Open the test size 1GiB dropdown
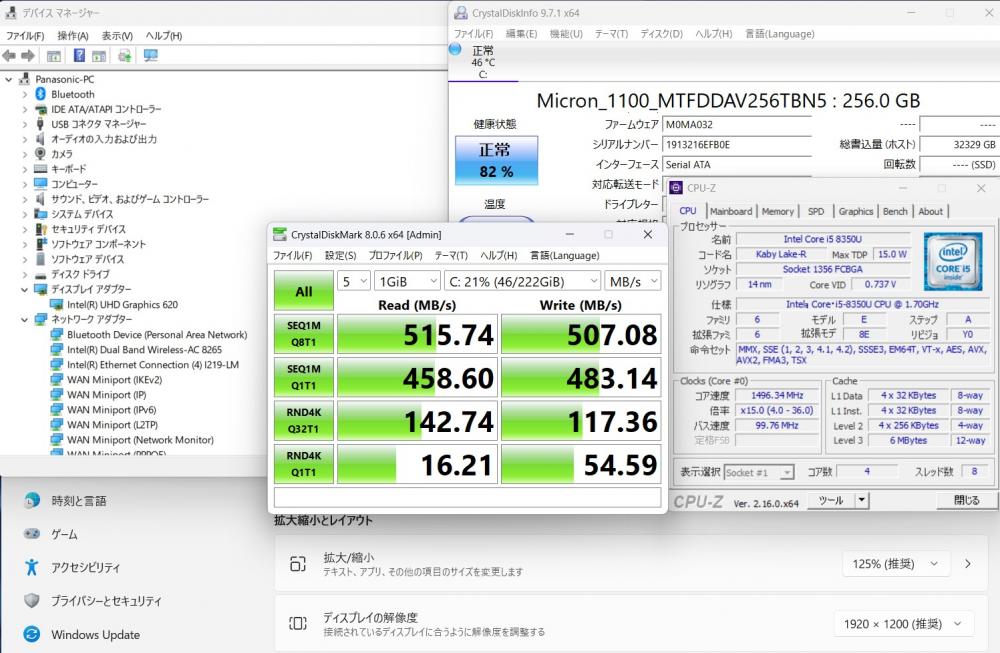The image size is (1000, 653). tap(406, 282)
